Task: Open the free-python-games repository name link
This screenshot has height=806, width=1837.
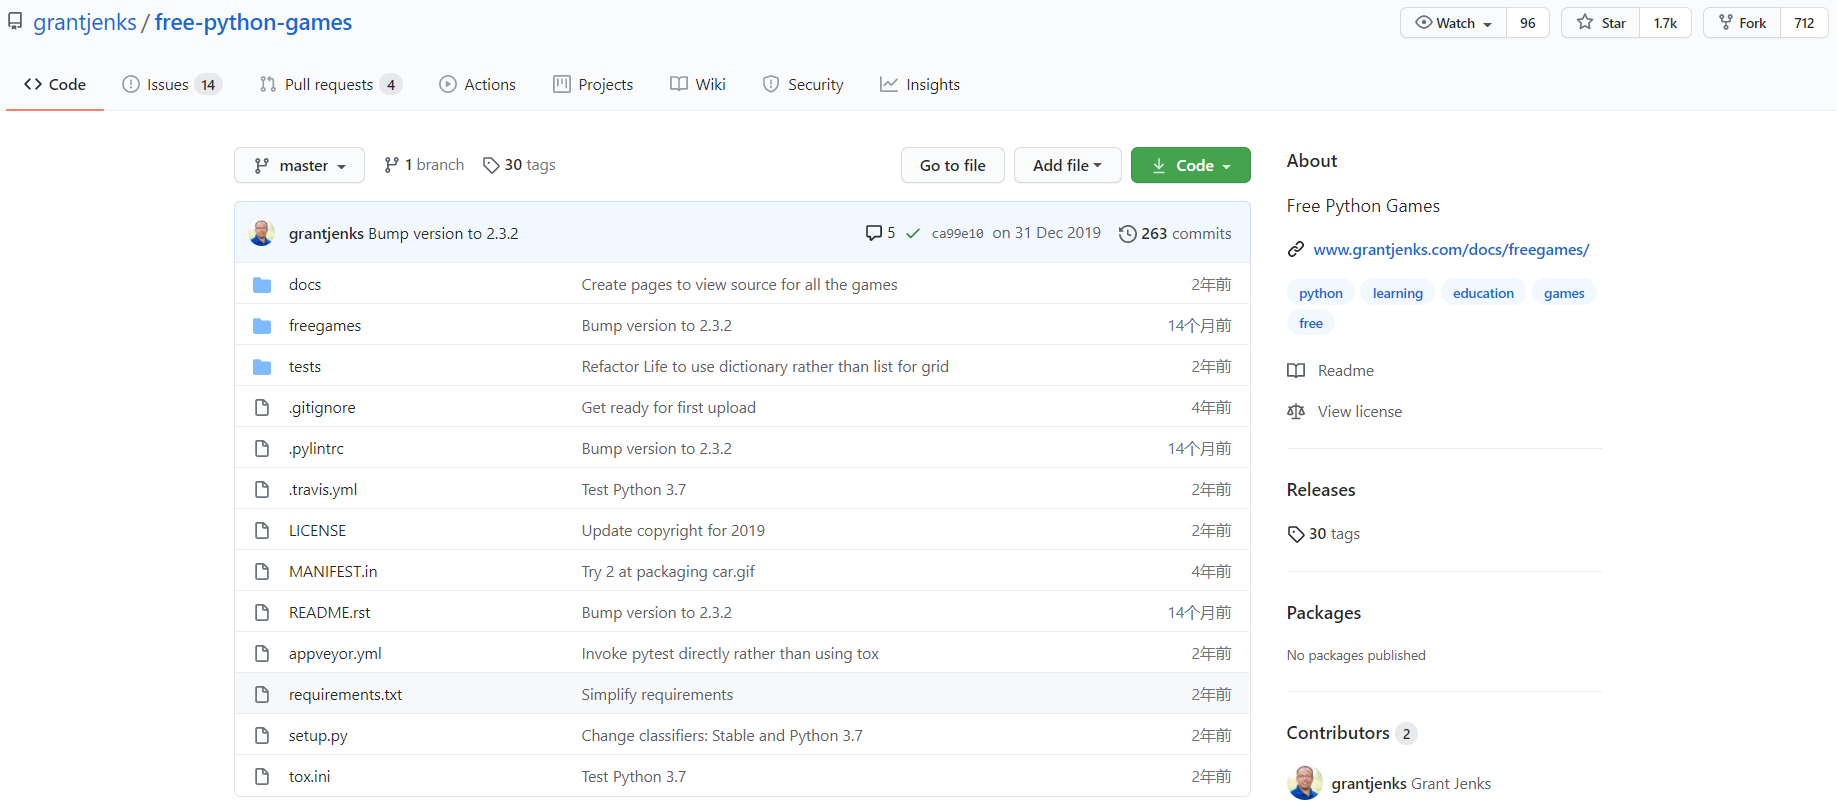Action: tap(253, 22)
